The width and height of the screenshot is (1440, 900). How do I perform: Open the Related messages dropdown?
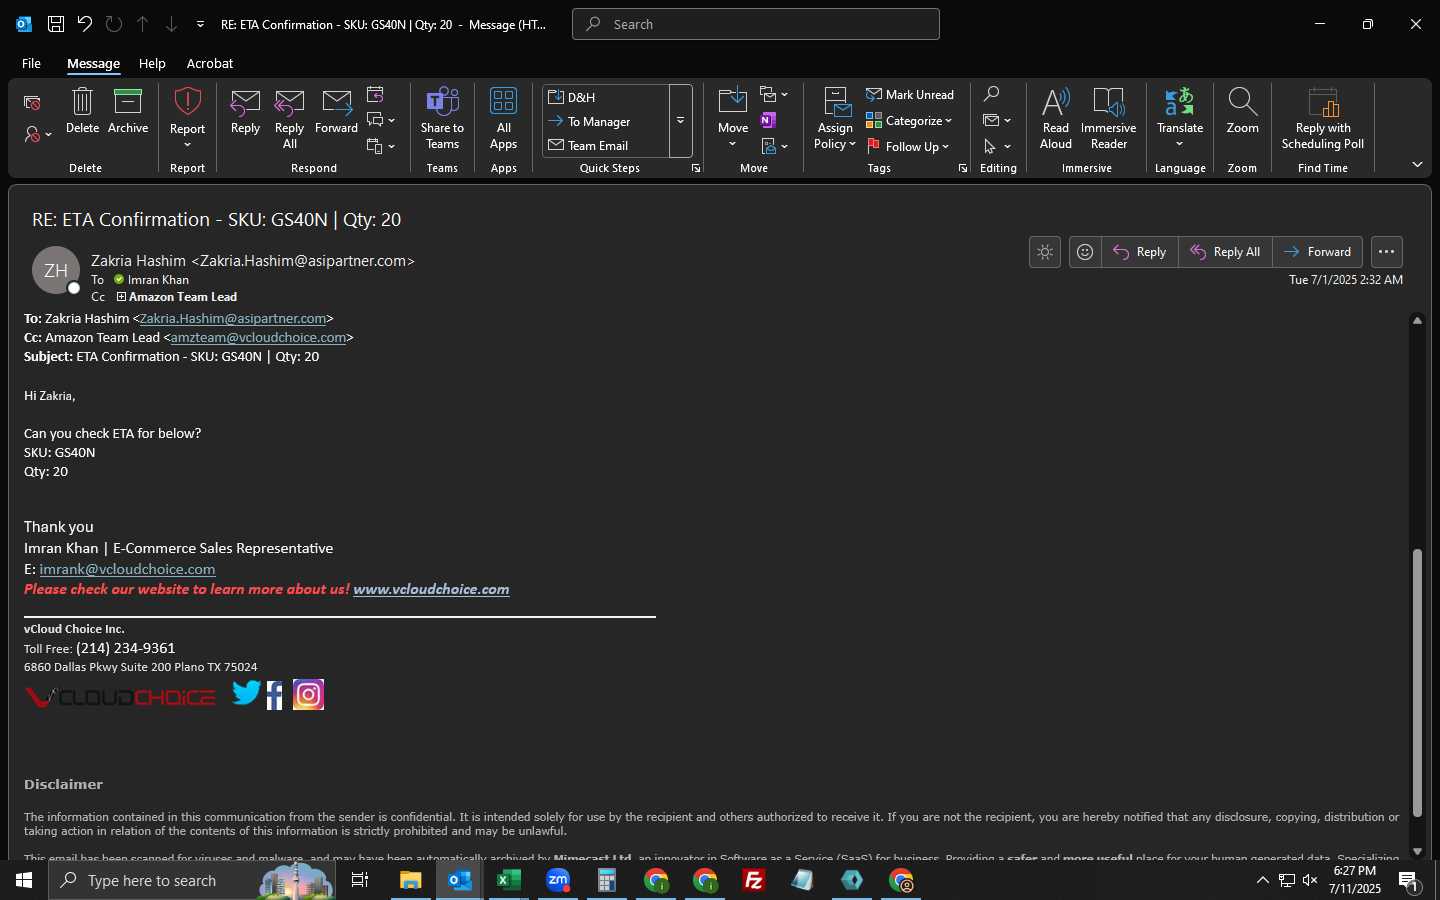click(x=997, y=120)
